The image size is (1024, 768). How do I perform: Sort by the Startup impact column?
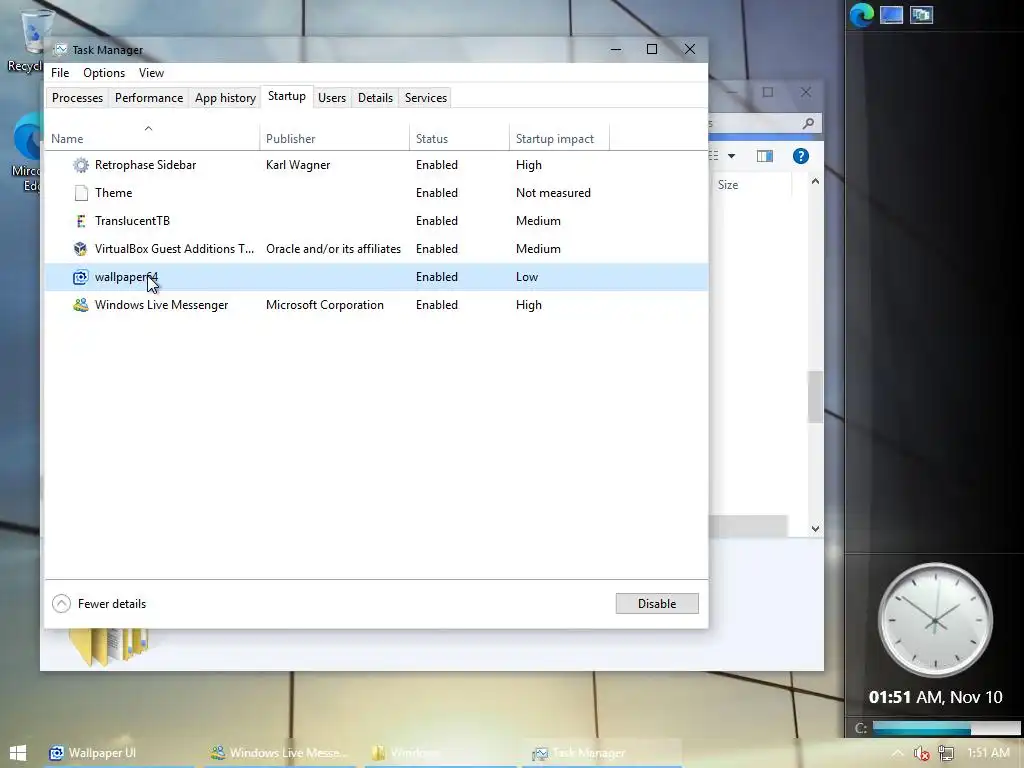(x=559, y=136)
